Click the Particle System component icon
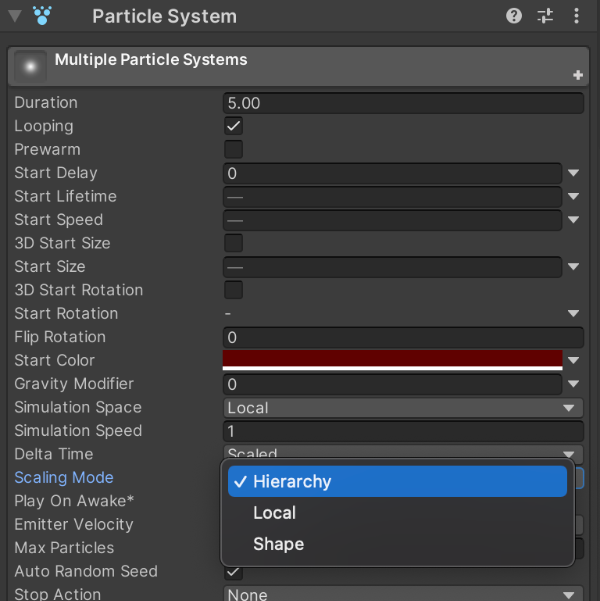This screenshot has height=601, width=600. pyautogui.click(x=42, y=16)
